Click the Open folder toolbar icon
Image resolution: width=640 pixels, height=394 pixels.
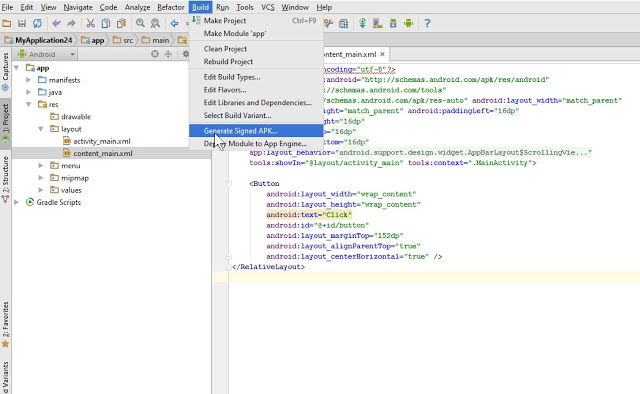[x=7, y=23]
